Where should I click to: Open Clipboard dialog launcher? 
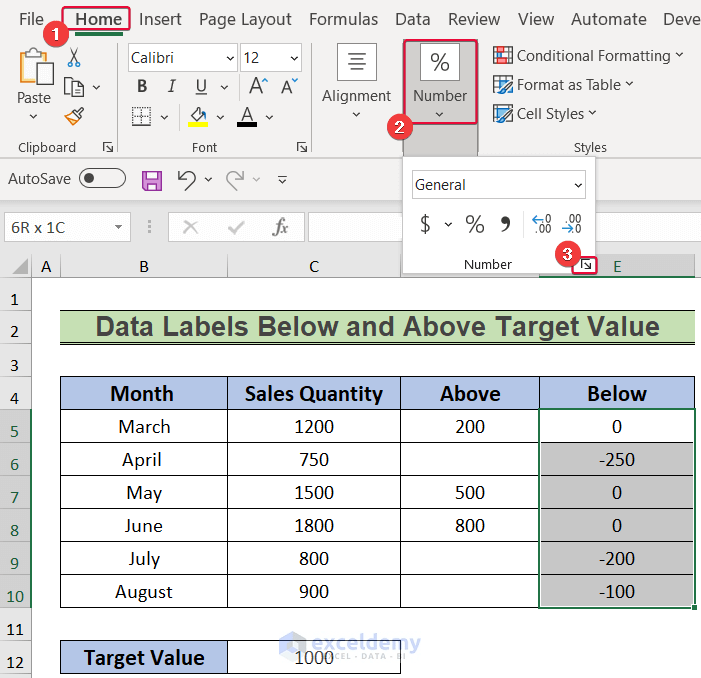coord(108,147)
